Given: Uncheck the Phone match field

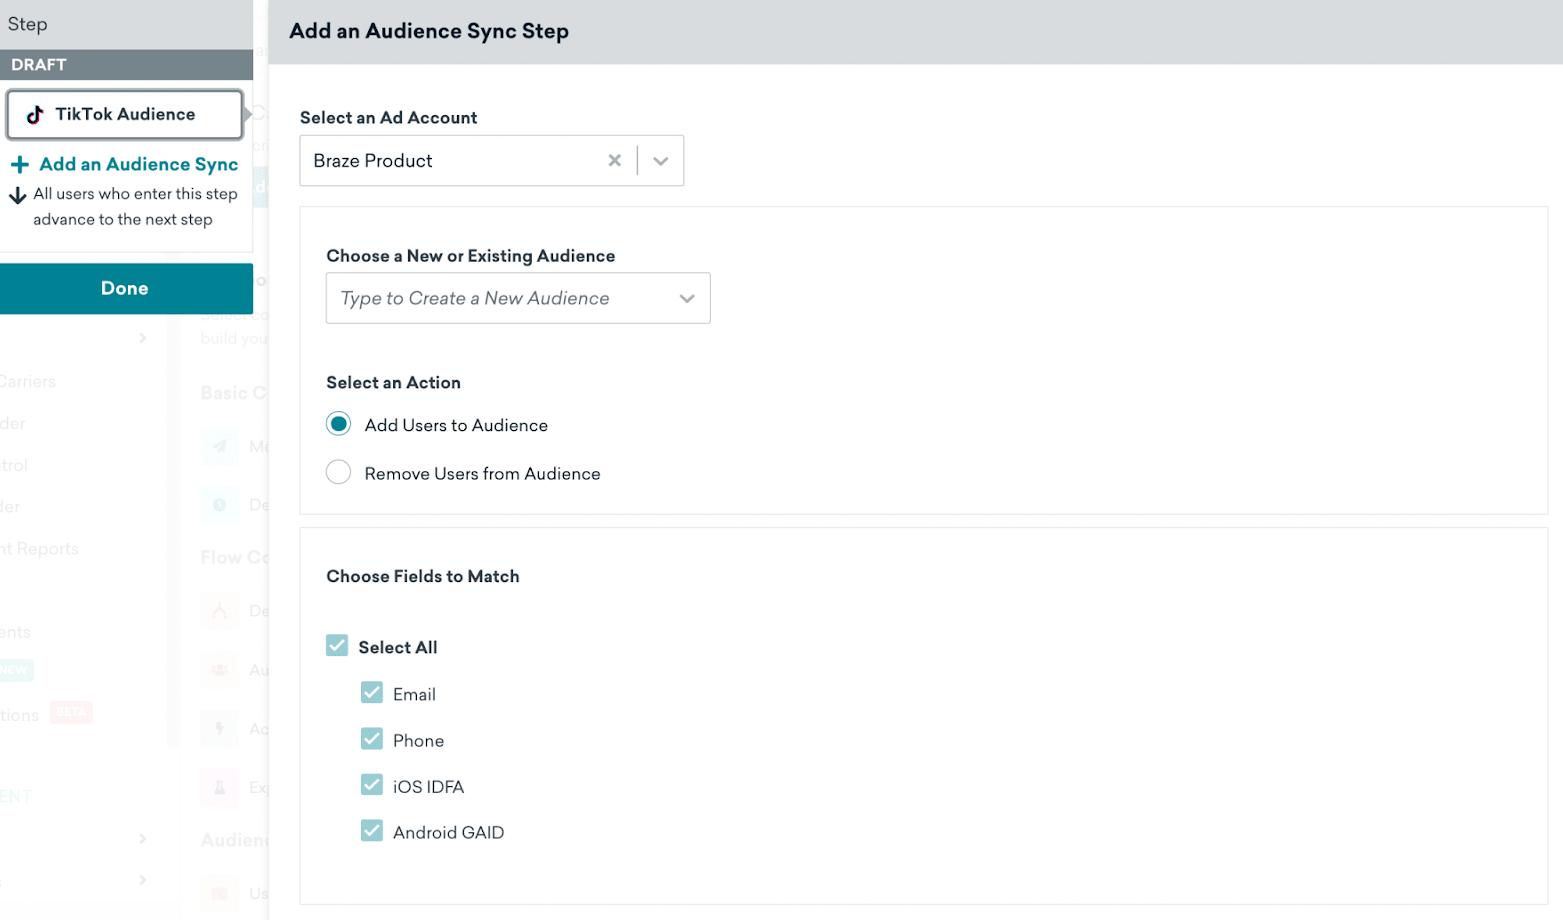Looking at the screenshot, I should (x=372, y=740).
